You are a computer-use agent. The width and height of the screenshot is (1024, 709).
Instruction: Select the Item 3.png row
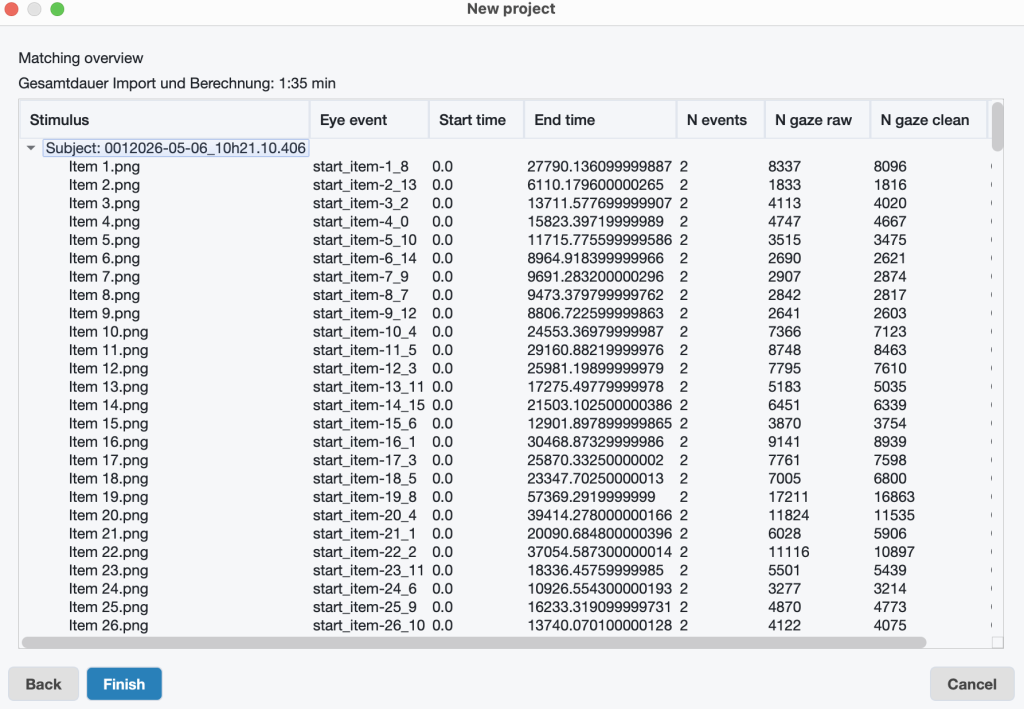click(504, 203)
